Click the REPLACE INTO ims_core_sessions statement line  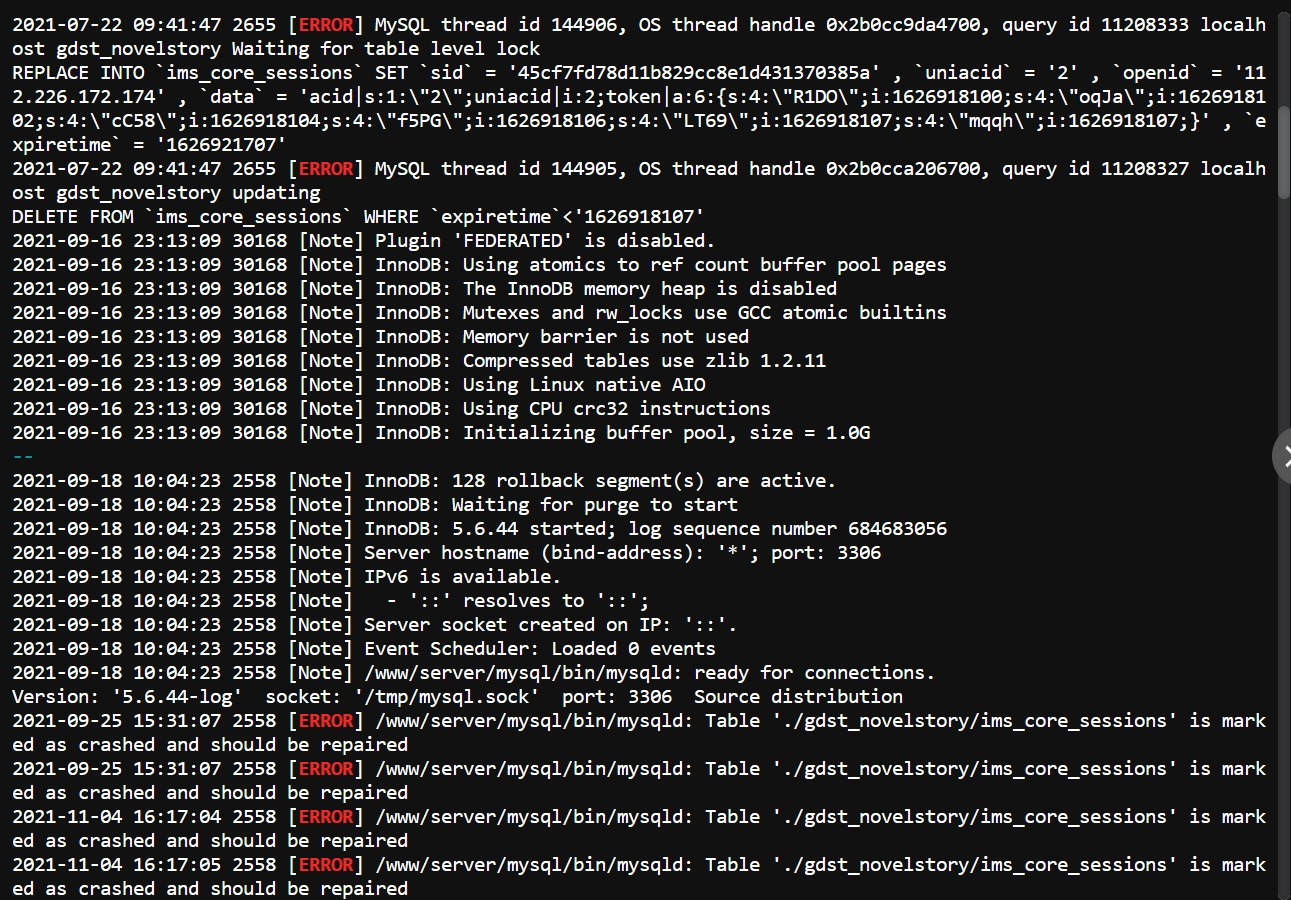click(x=639, y=73)
